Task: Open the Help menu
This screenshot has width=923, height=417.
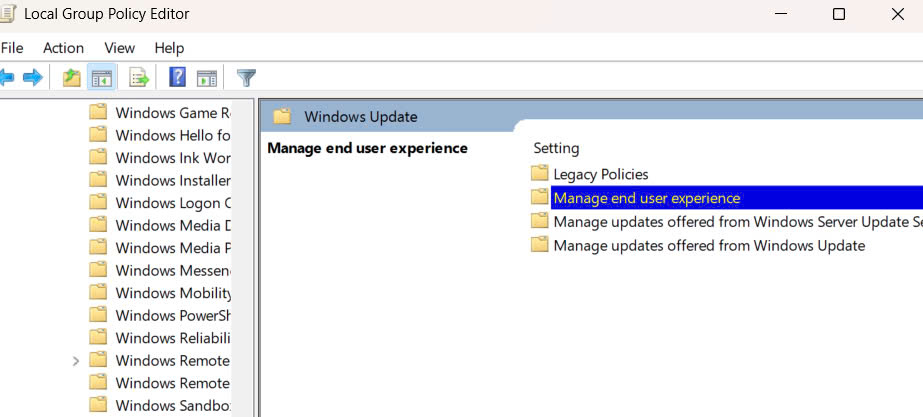Action: tap(169, 48)
